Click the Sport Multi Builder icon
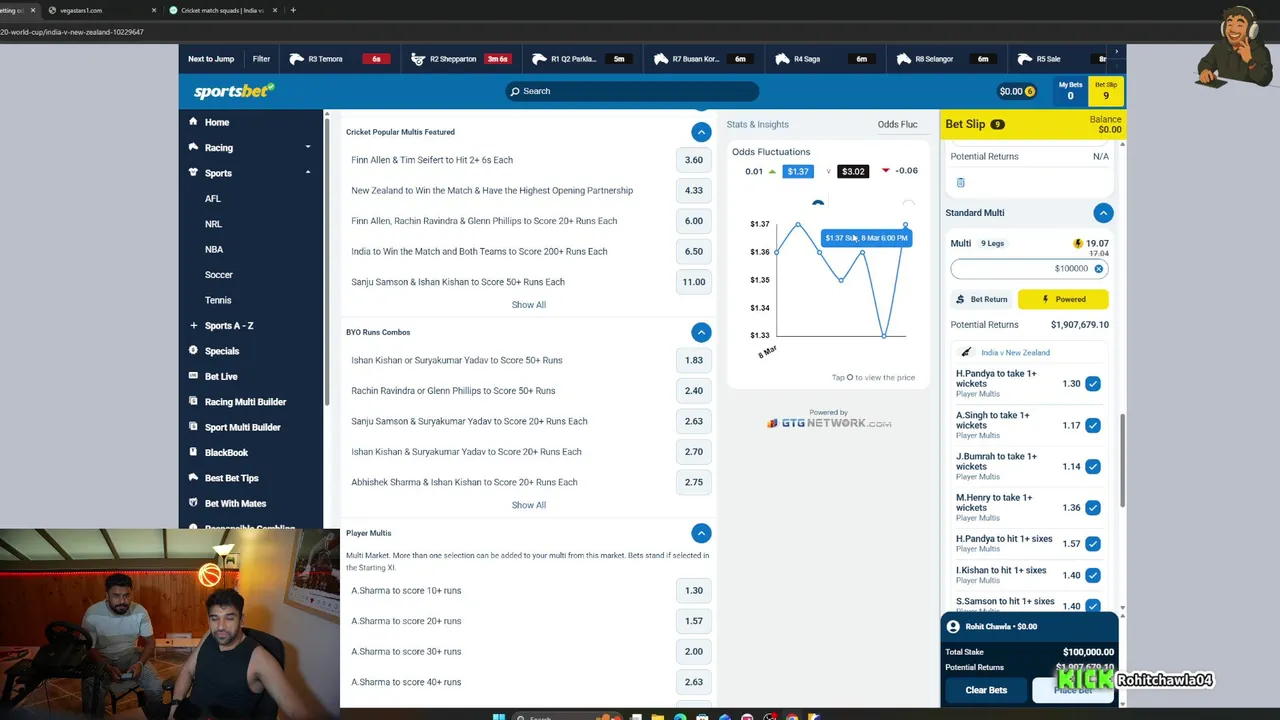Screen dimensions: 1280x720 coord(194,427)
